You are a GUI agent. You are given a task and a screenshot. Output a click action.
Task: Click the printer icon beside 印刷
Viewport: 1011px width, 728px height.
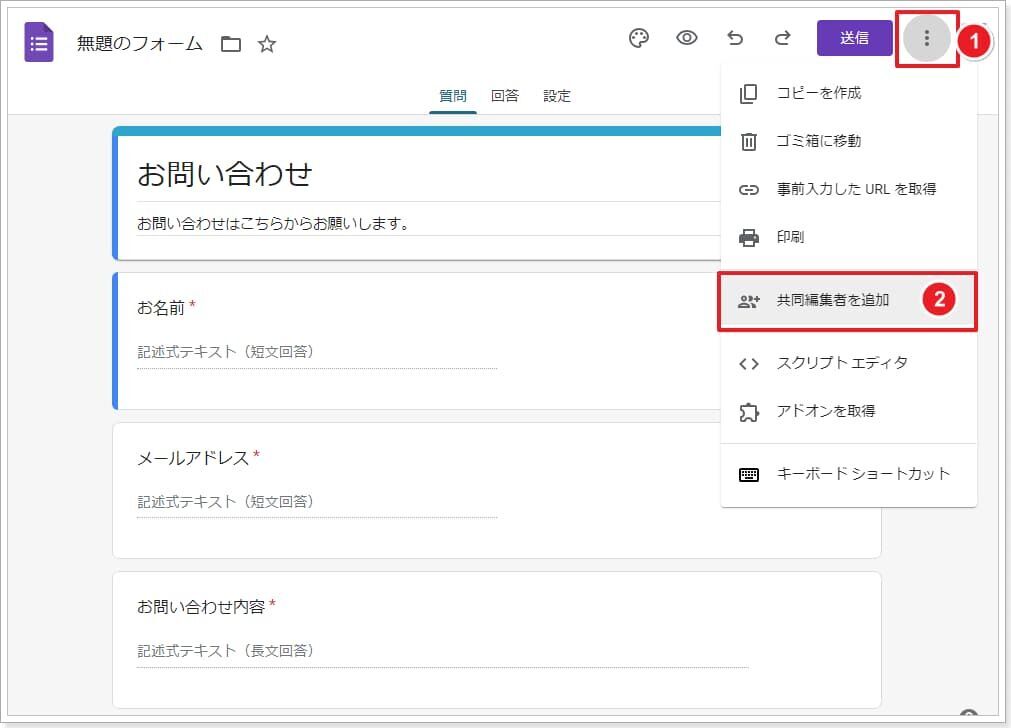coord(749,238)
